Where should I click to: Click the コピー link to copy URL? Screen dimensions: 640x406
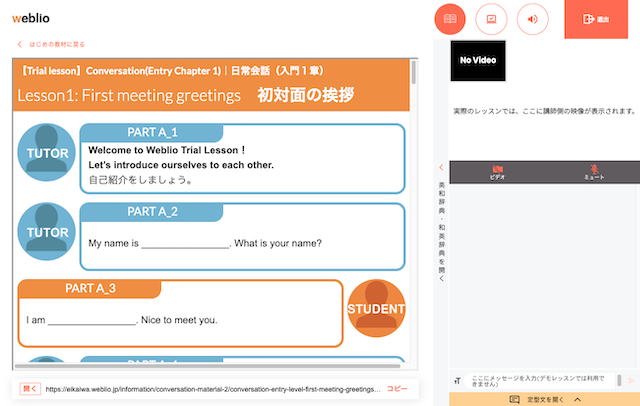coord(397,389)
